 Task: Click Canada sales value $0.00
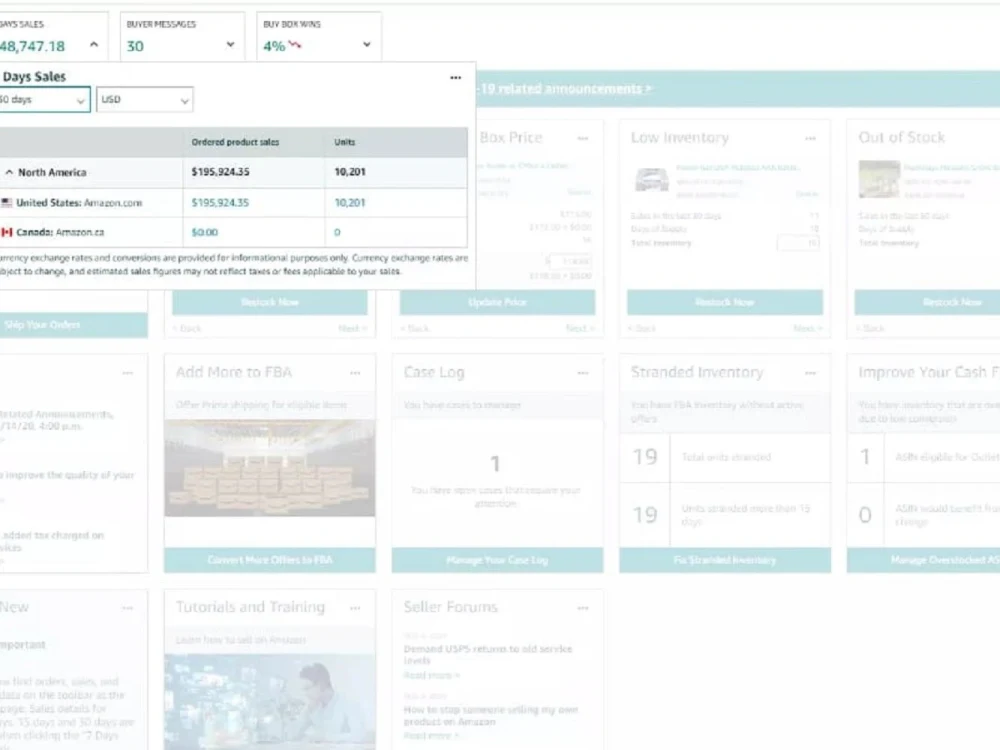205,232
